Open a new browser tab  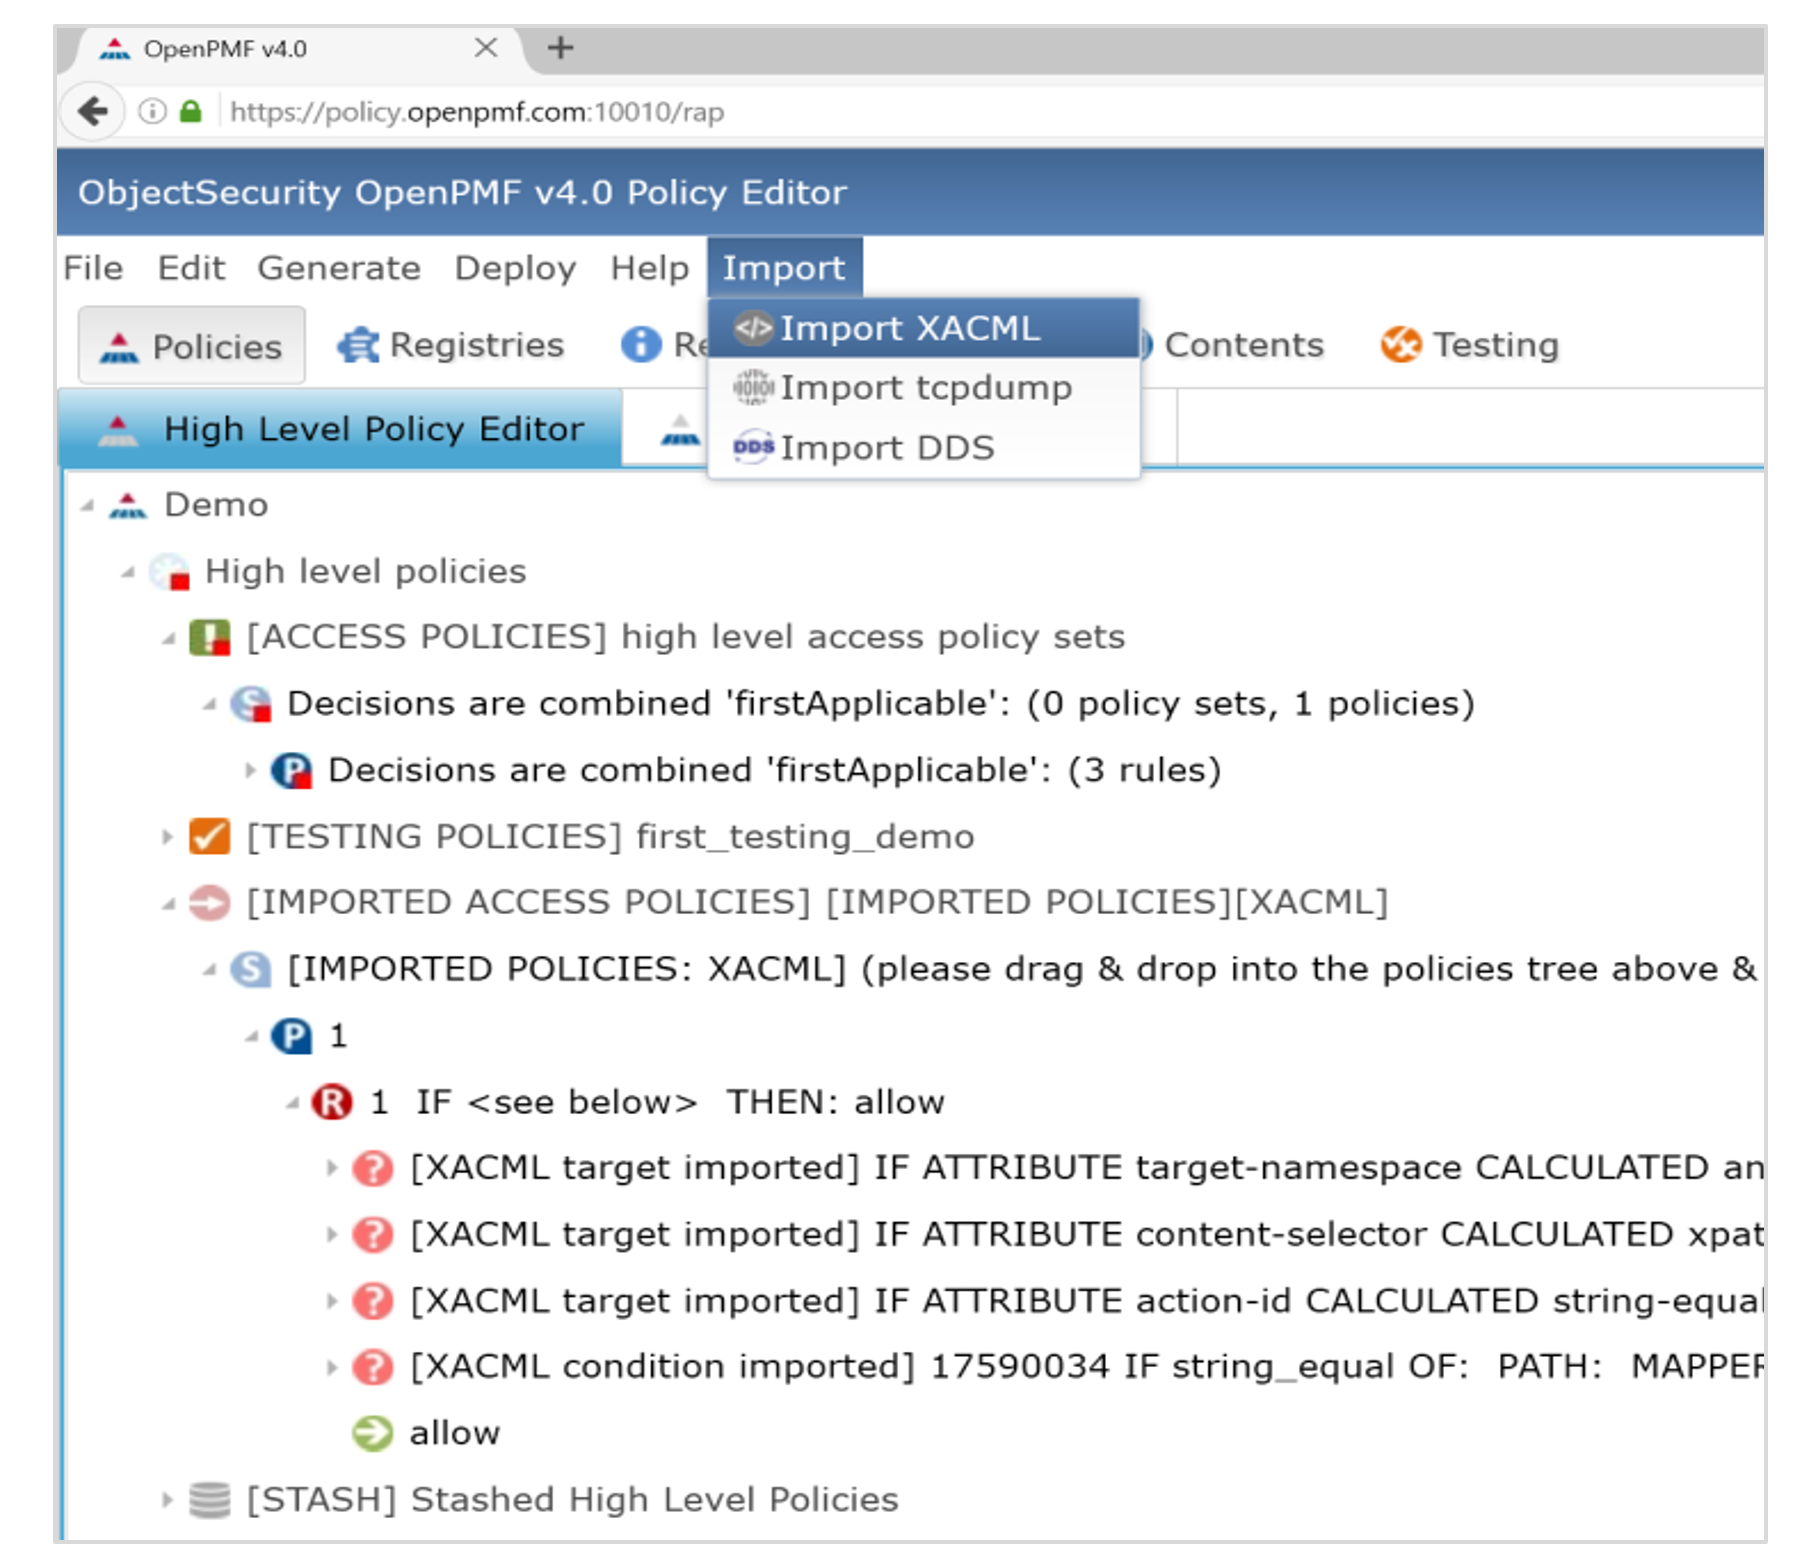(560, 47)
